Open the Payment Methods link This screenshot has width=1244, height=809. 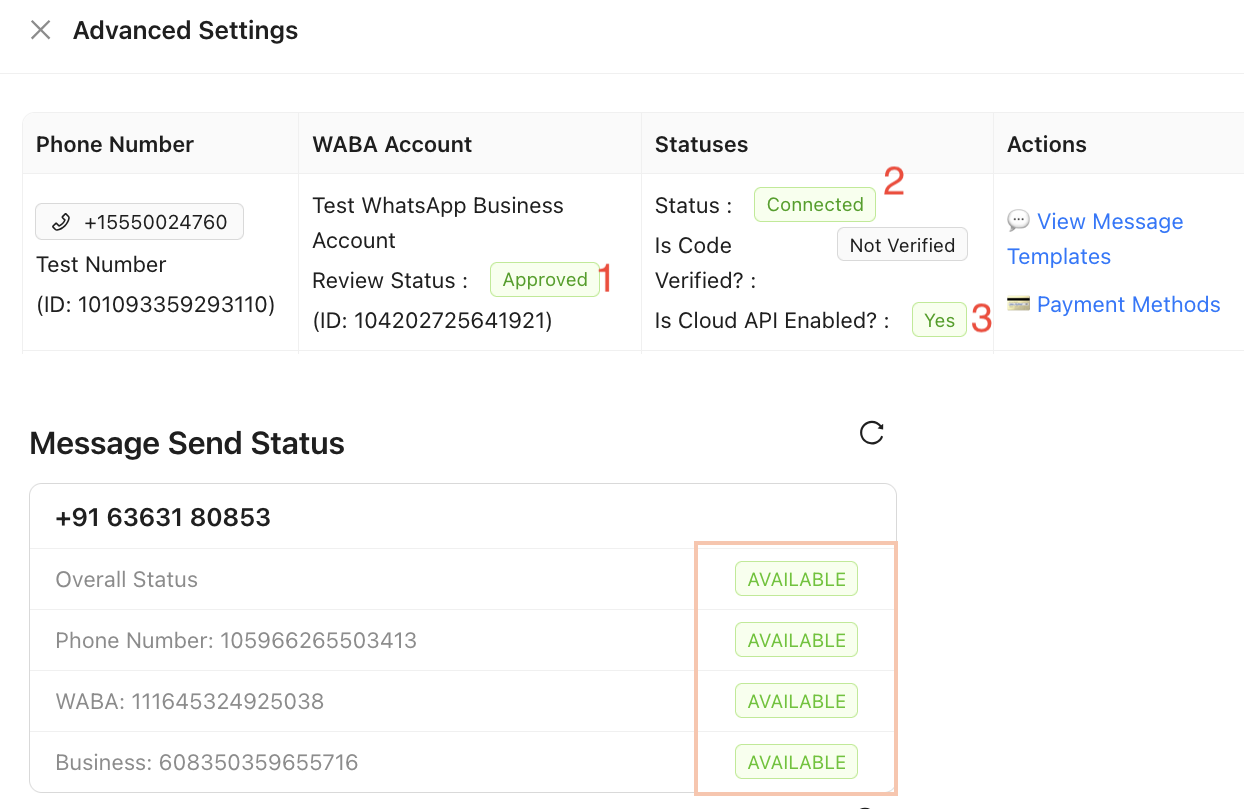[x=1128, y=304]
